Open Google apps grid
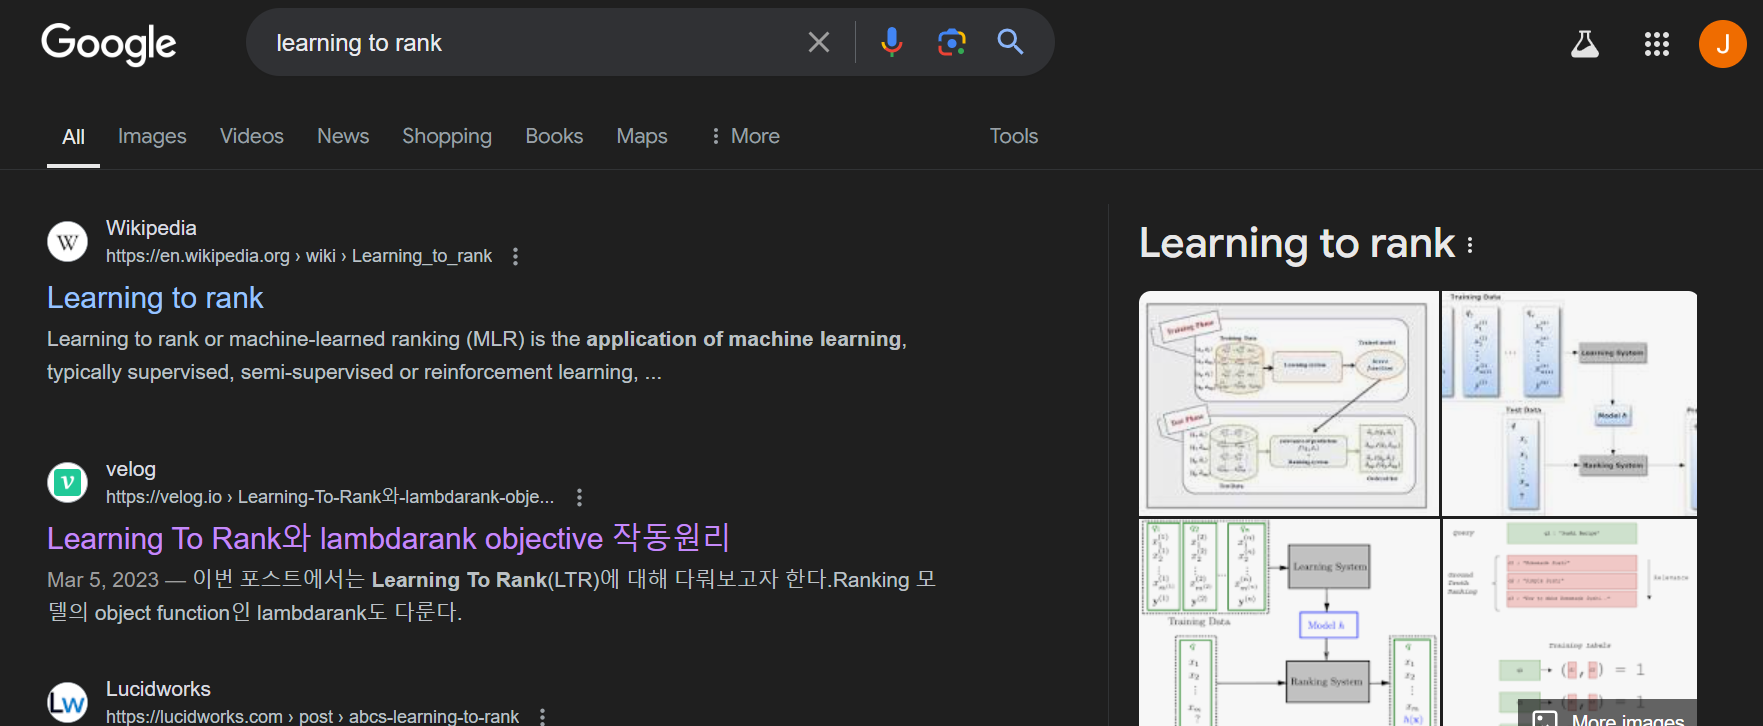 pyautogui.click(x=1657, y=44)
